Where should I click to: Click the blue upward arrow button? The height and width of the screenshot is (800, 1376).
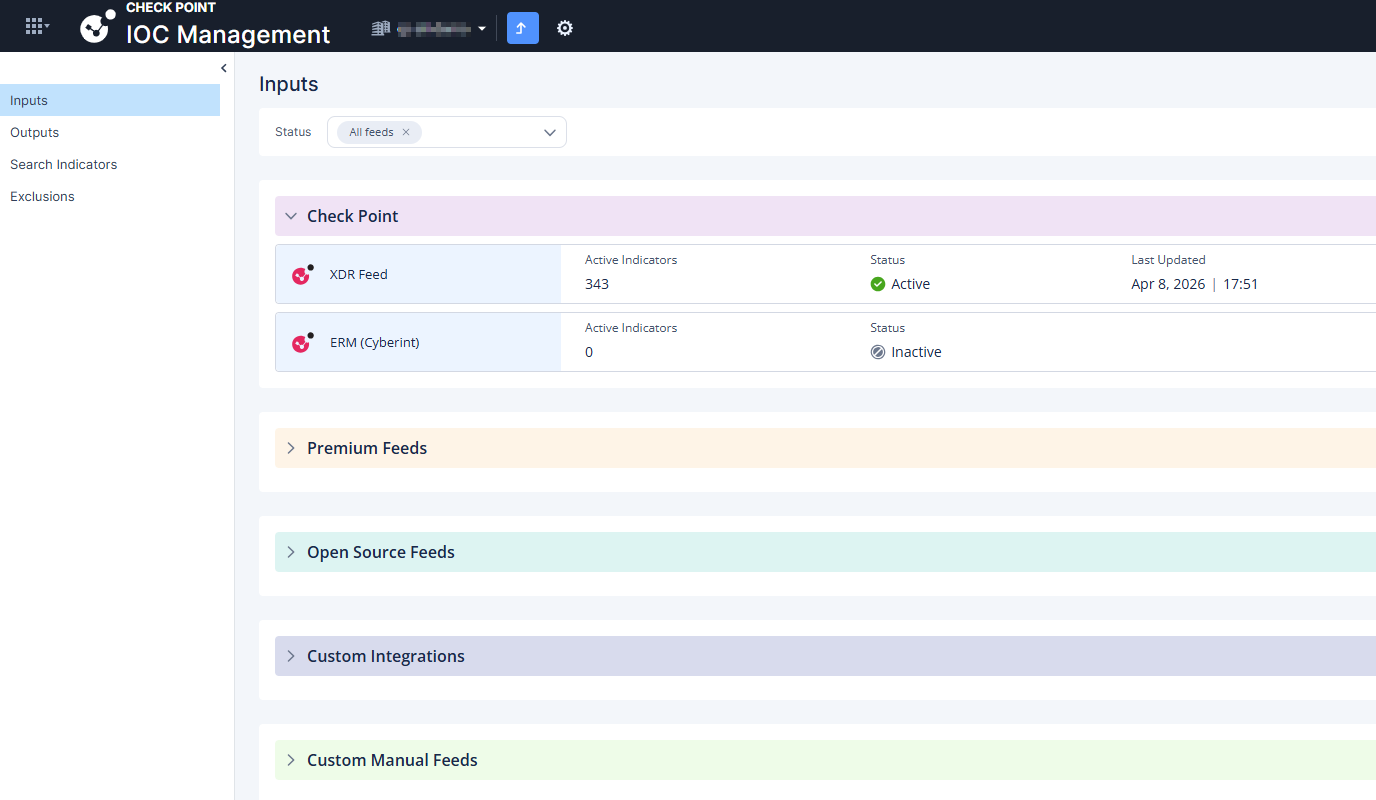(523, 28)
